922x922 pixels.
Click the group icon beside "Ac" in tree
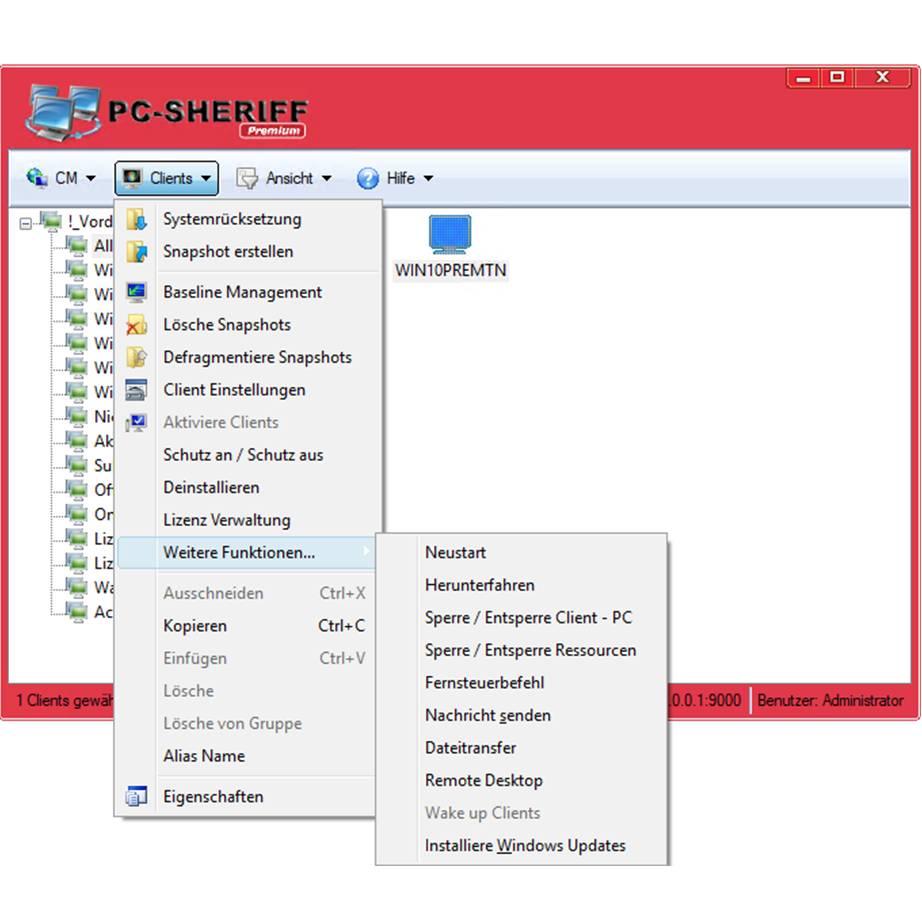point(76,612)
